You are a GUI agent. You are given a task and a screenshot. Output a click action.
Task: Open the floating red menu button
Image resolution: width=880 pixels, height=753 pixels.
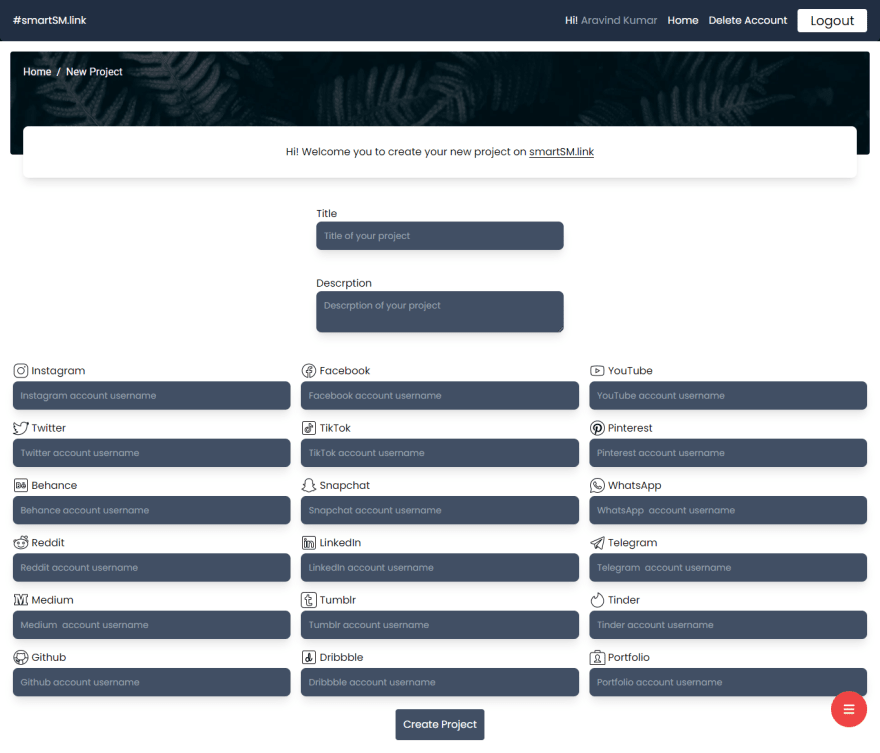(848, 709)
